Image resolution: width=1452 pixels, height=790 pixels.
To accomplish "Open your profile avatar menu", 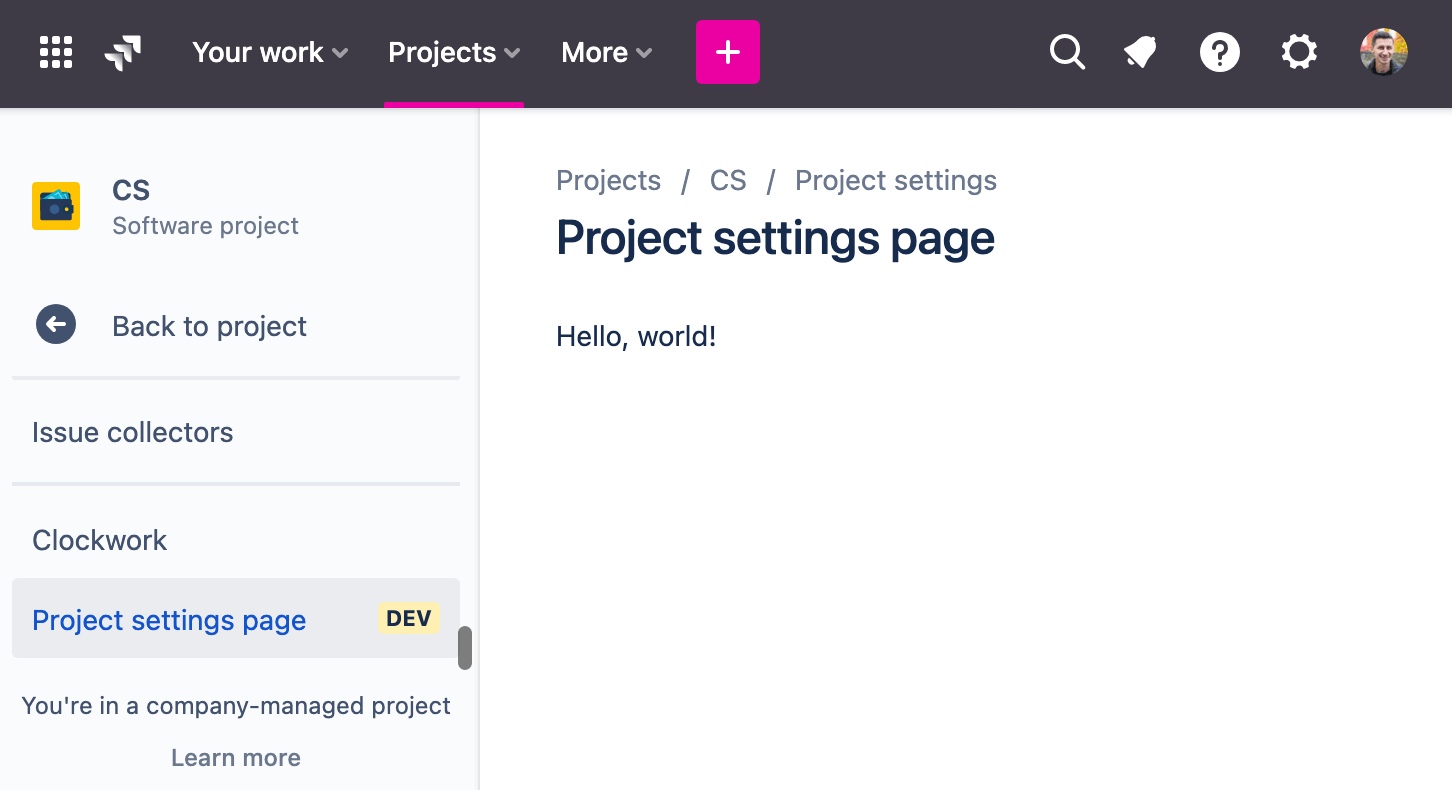I will click(x=1384, y=52).
